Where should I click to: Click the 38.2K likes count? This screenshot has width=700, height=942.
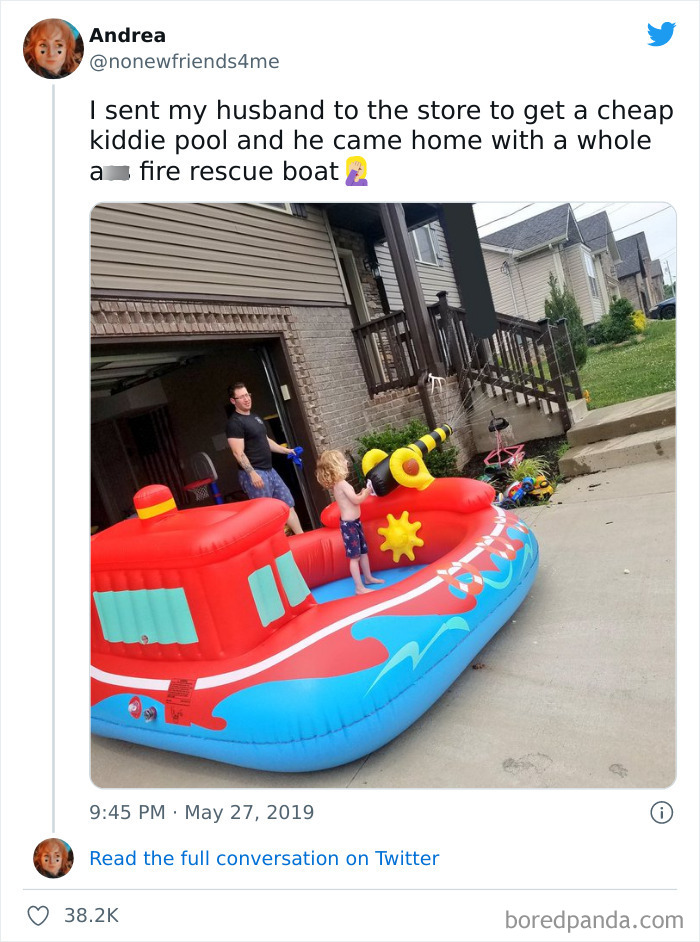coord(91,916)
